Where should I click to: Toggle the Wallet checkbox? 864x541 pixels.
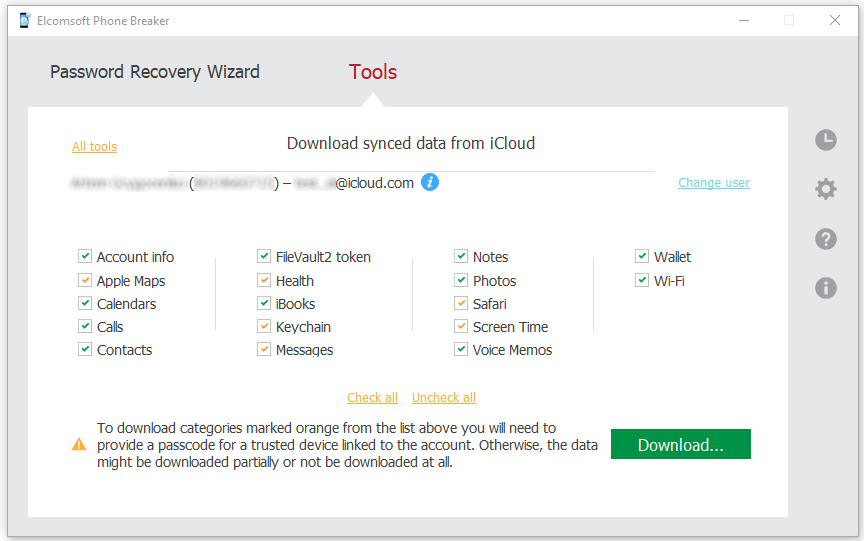pyautogui.click(x=642, y=256)
